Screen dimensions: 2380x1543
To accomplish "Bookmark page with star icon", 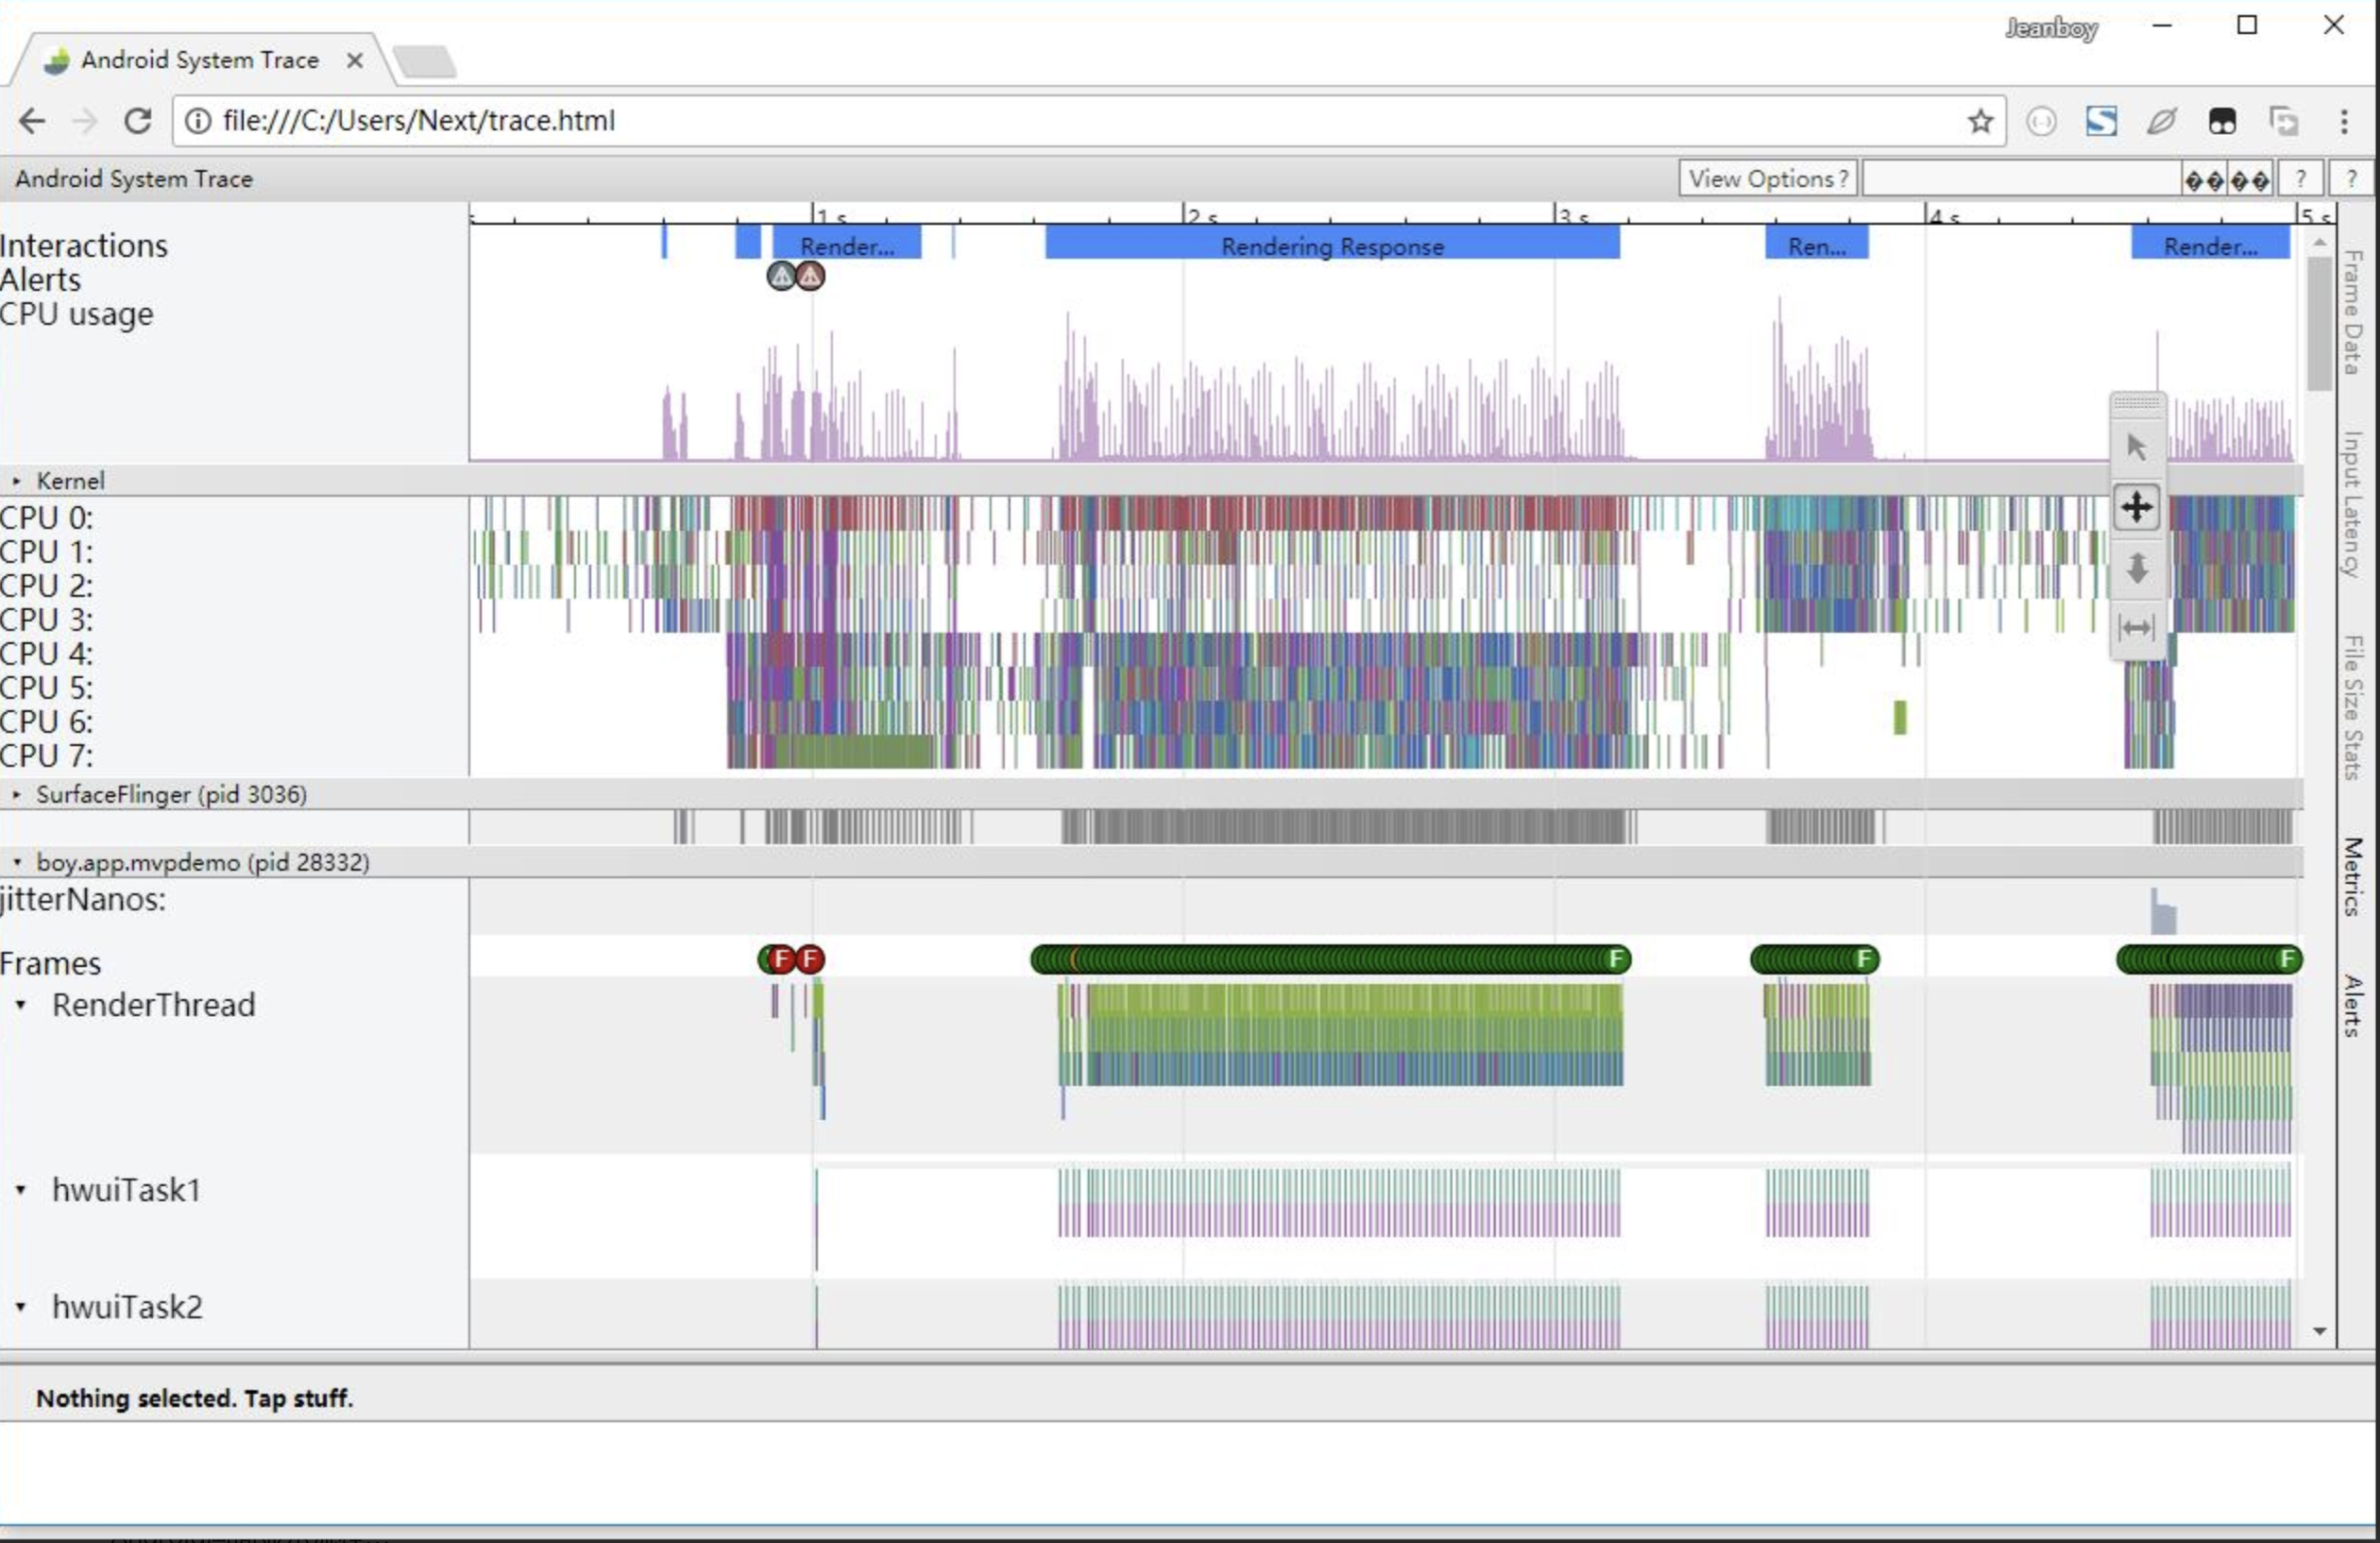I will [x=1980, y=122].
